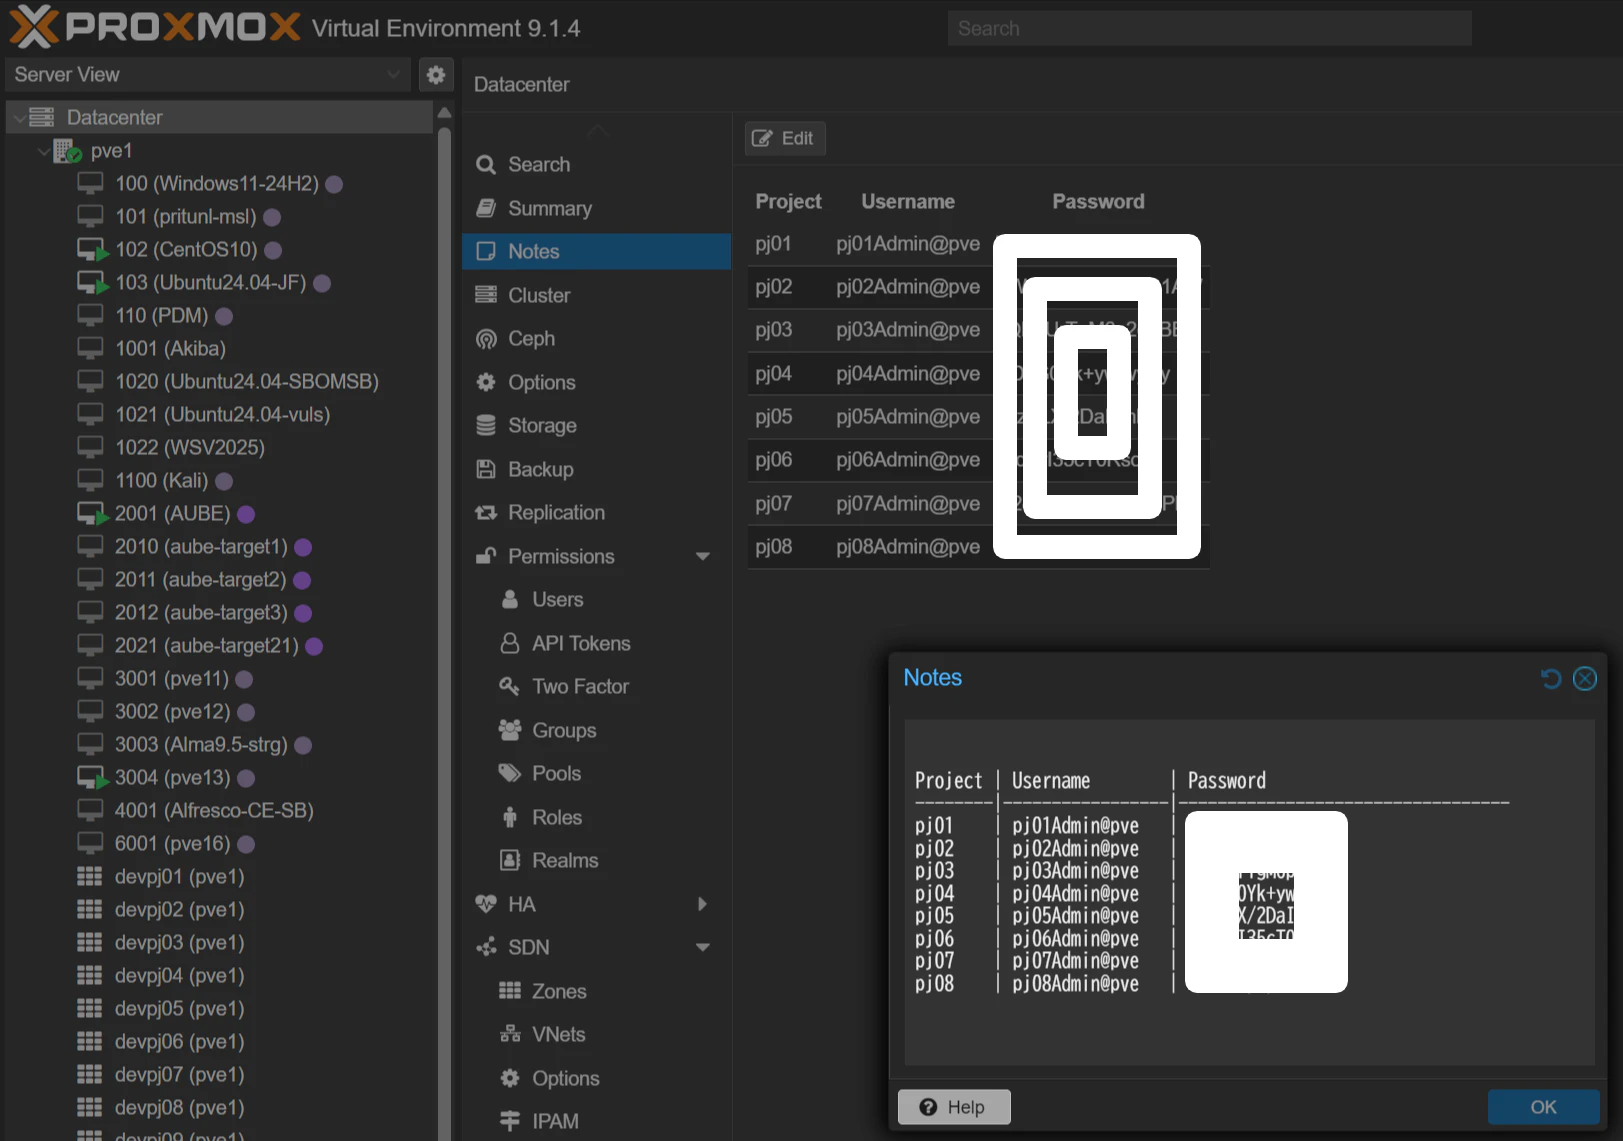The image size is (1623, 1141).
Task: Select 2001 (AUBE) in the tree
Action: [172, 514]
